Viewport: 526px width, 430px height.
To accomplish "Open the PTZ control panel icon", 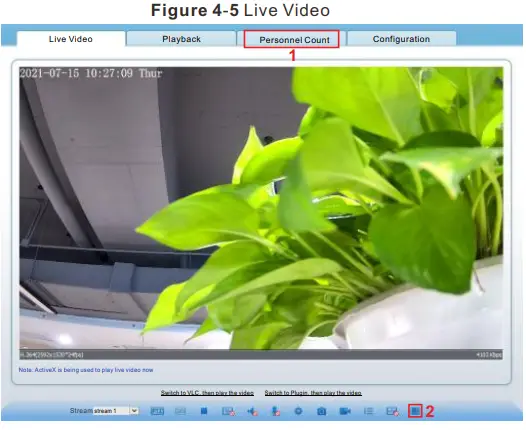I will click(x=157, y=411).
